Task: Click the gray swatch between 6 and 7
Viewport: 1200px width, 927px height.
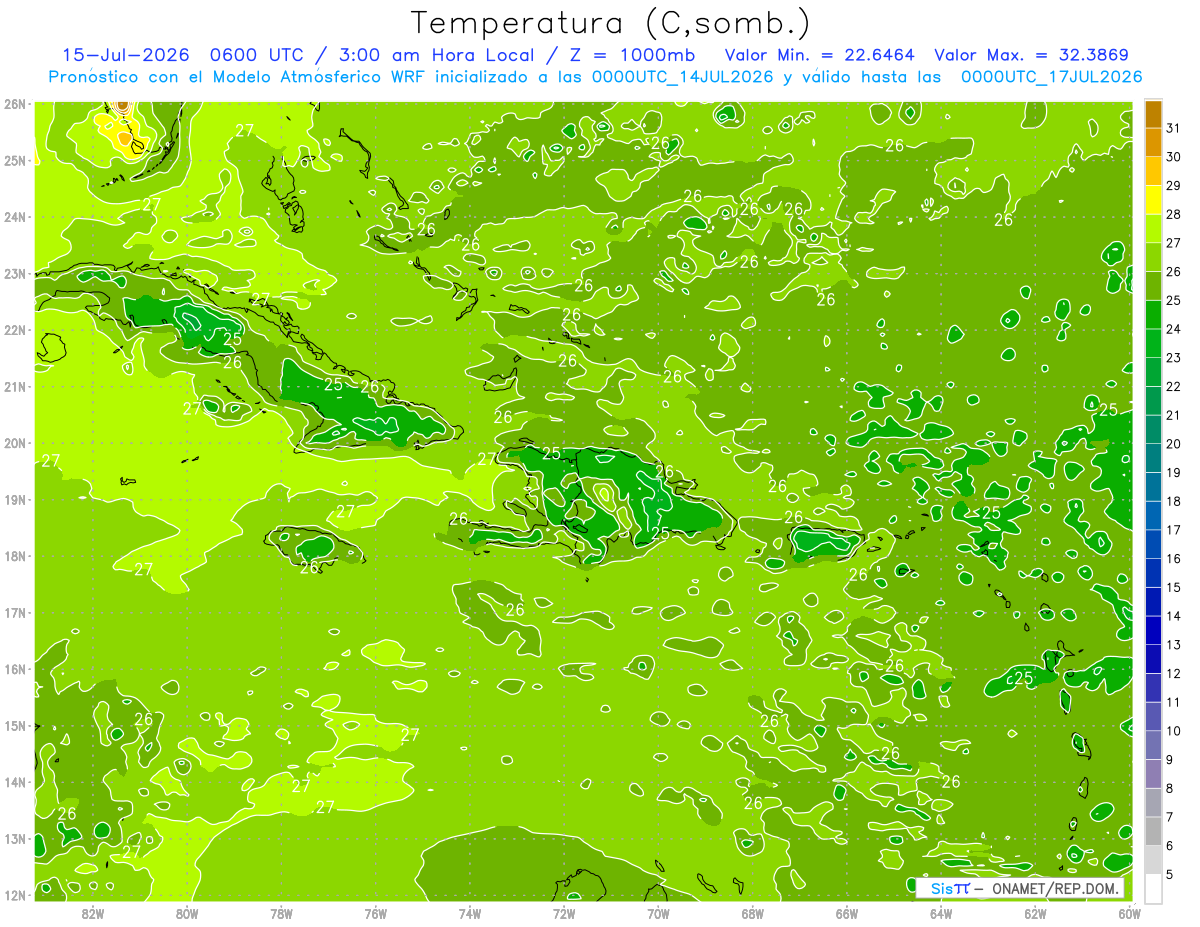Action: [1153, 831]
